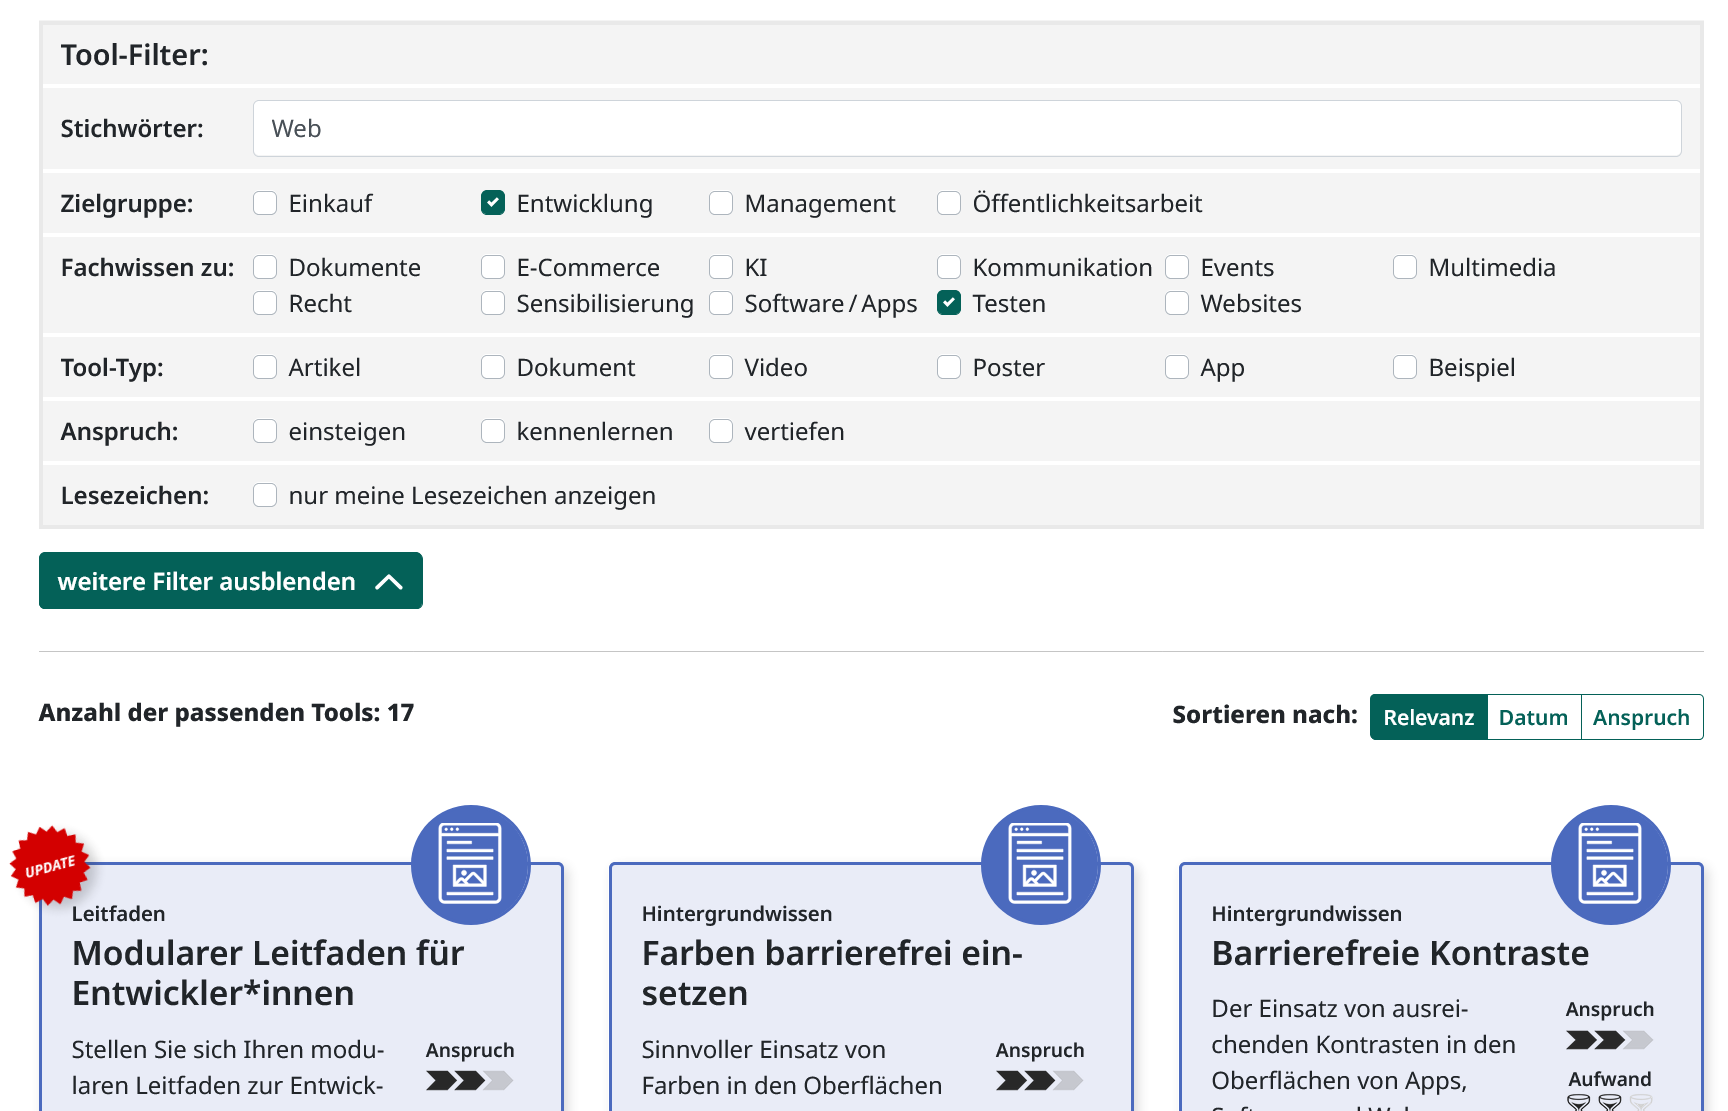Click Anspruch arrows on Barrierefreie Kontraste card
Image resolution: width=1728 pixels, height=1111 pixels.
click(x=1609, y=1040)
